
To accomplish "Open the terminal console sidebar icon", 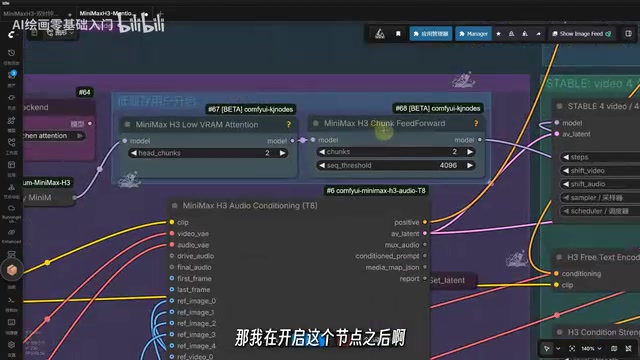I will [11, 300].
